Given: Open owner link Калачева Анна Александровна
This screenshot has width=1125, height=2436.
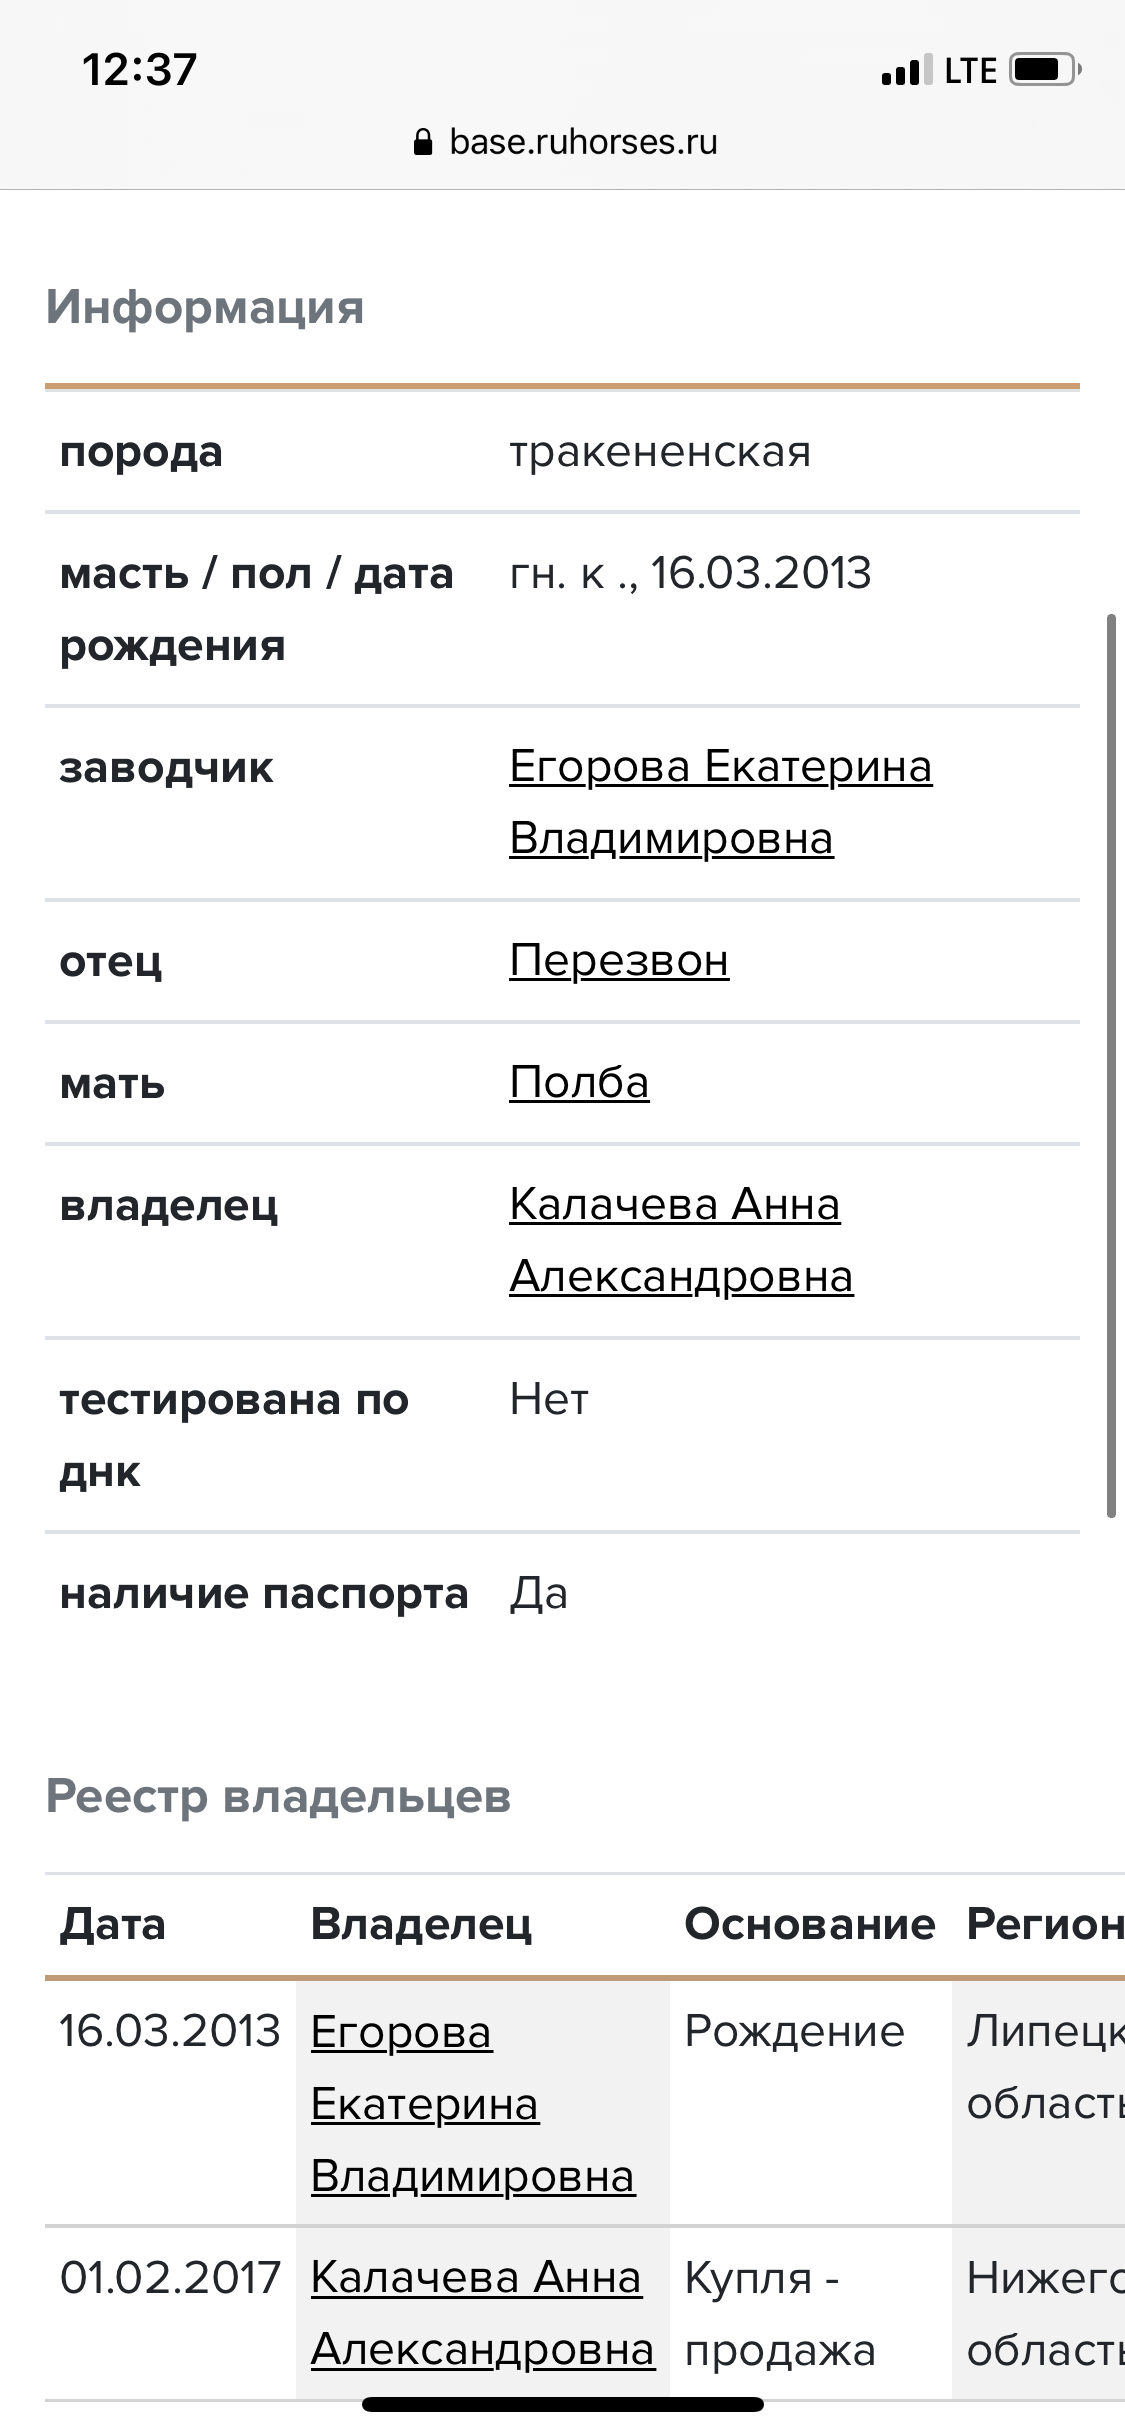Looking at the screenshot, I should tap(680, 1240).
